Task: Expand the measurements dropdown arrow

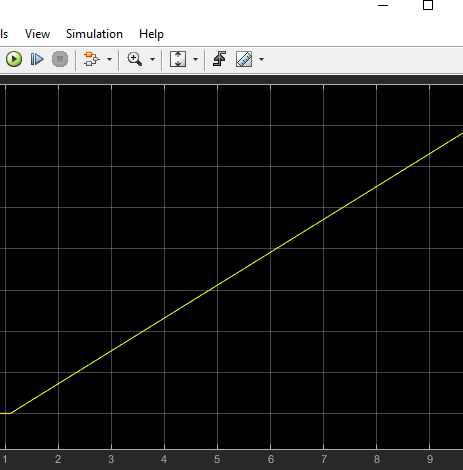Action: coord(261,59)
